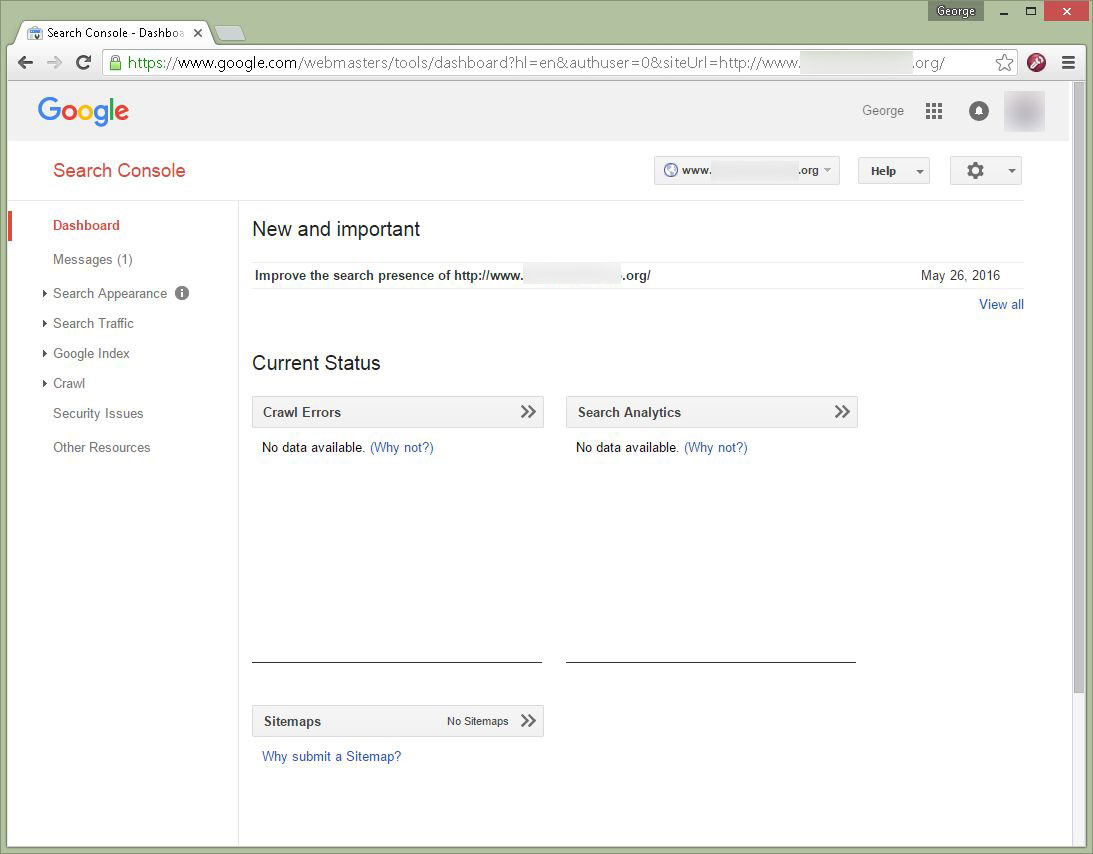Click the Sitemaps header
Image resolution: width=1093 pixels, height=854 pixels.
(x=398, y=721)
